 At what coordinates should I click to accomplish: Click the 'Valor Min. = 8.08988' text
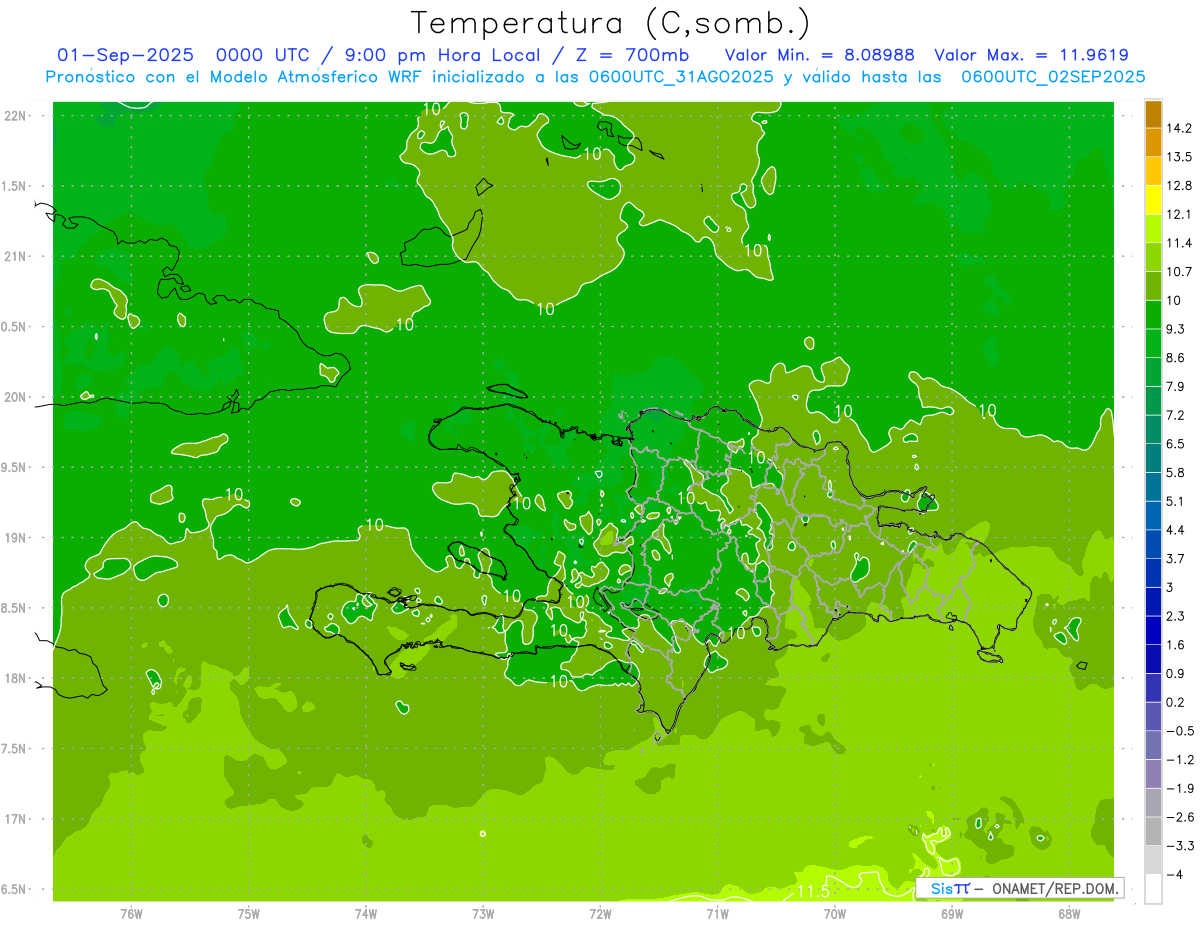pyautogui.click(x=819, y=55)
